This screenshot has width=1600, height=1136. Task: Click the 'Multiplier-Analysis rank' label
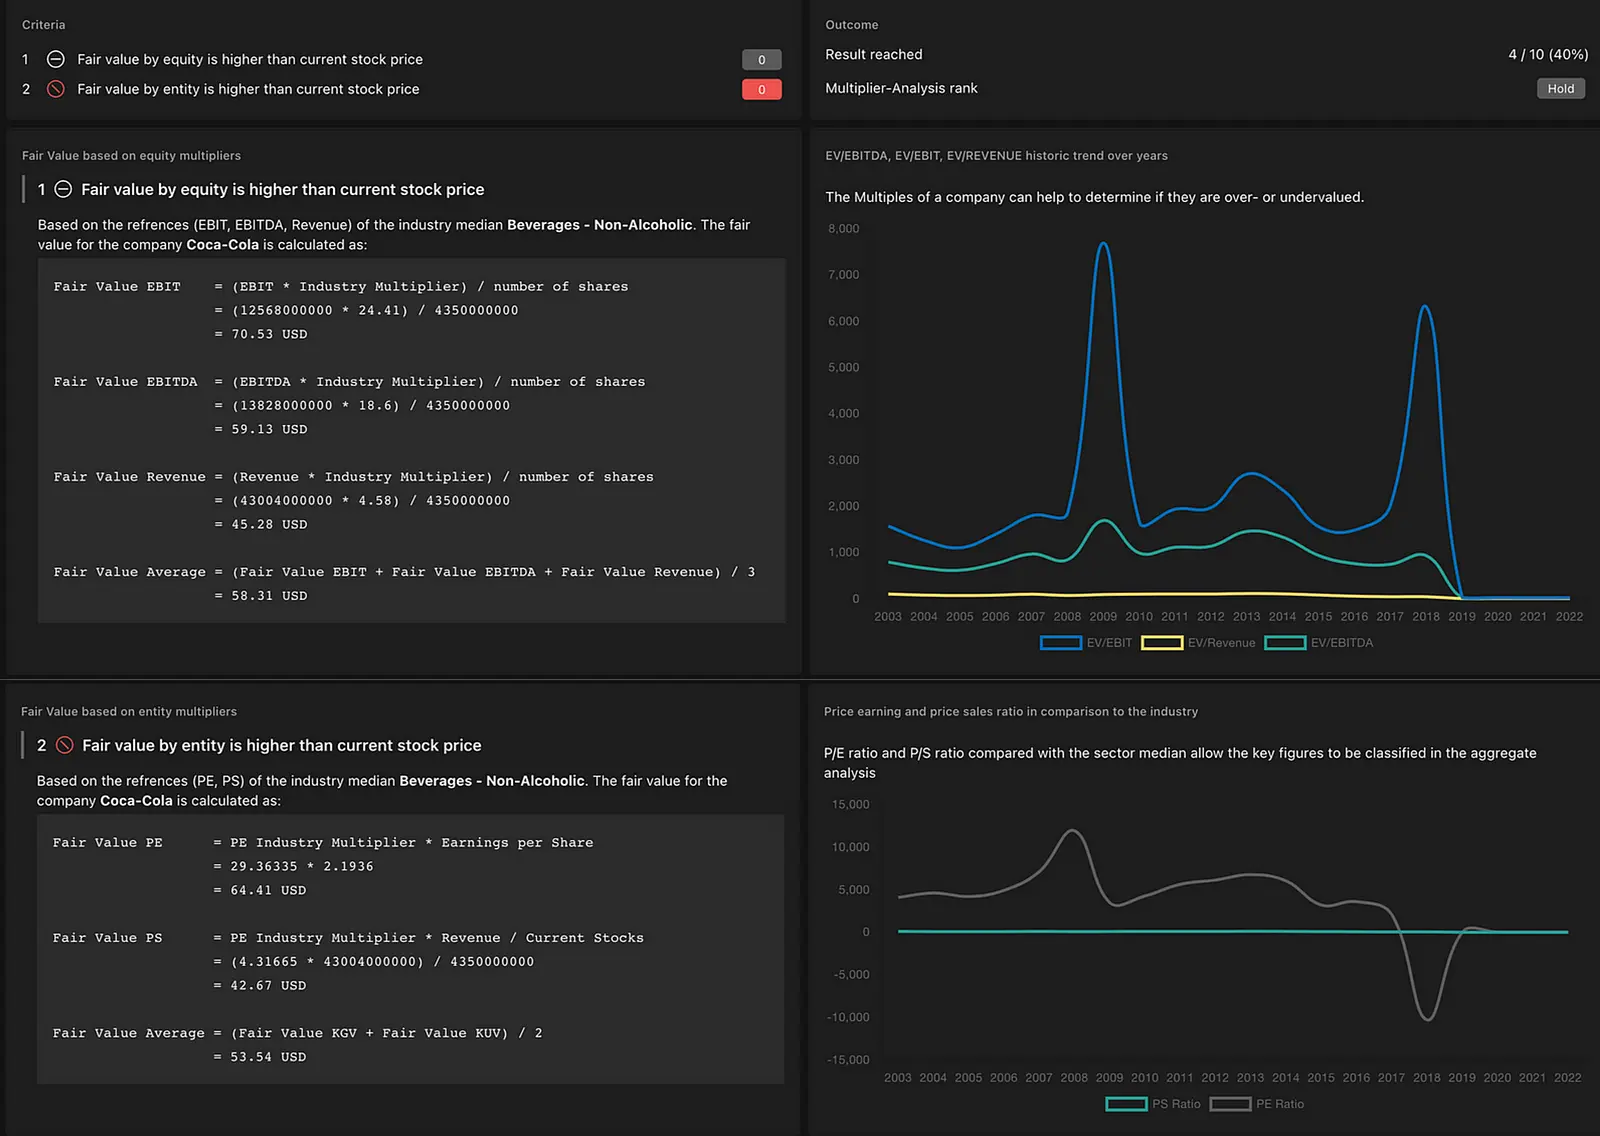[x=901, y=88]
